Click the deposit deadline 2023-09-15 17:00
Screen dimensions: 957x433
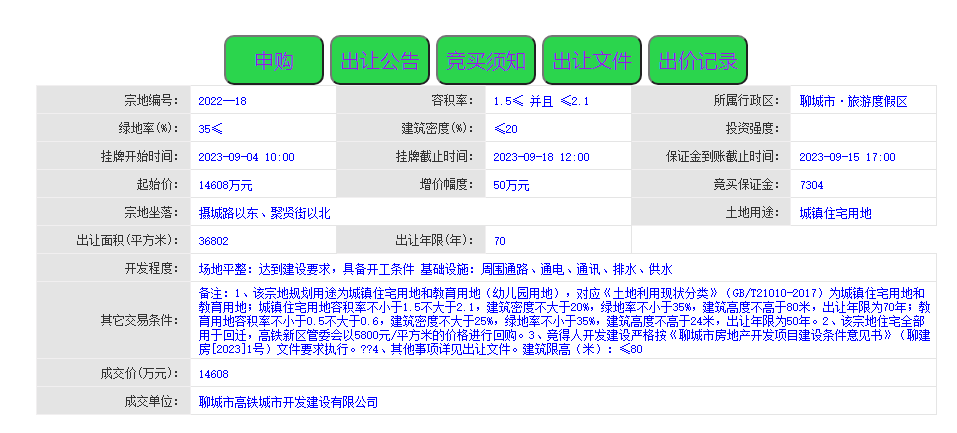[847, 157]
